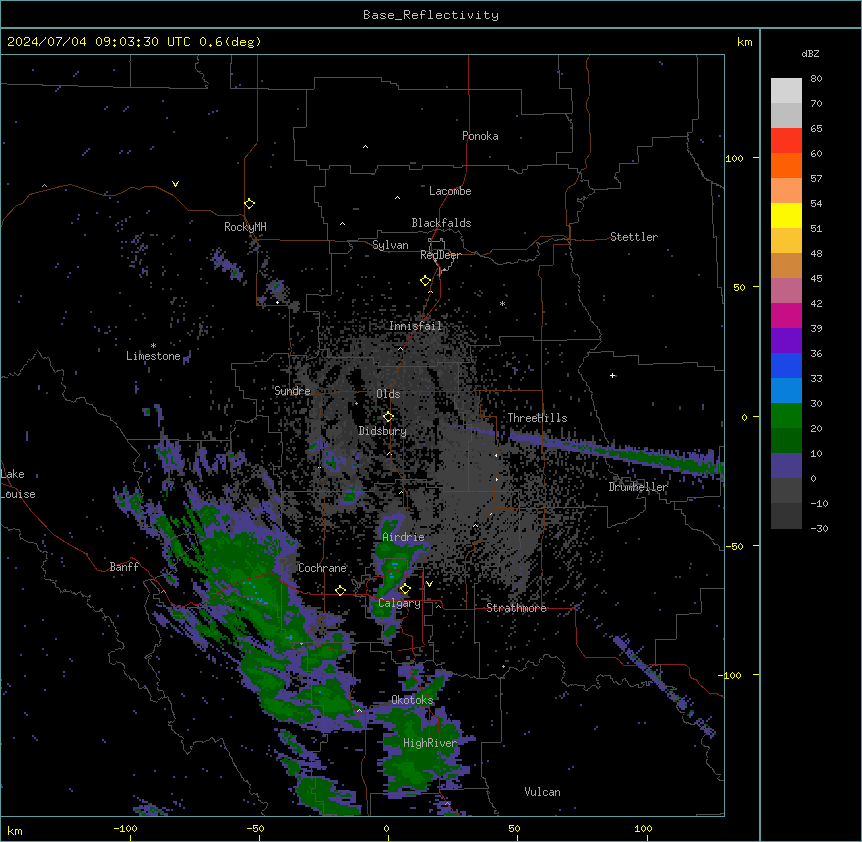Pick the orange 57-60 dBZ legend swatch
862x842 pixels.
pyautogui.click(x=786, y=165)
